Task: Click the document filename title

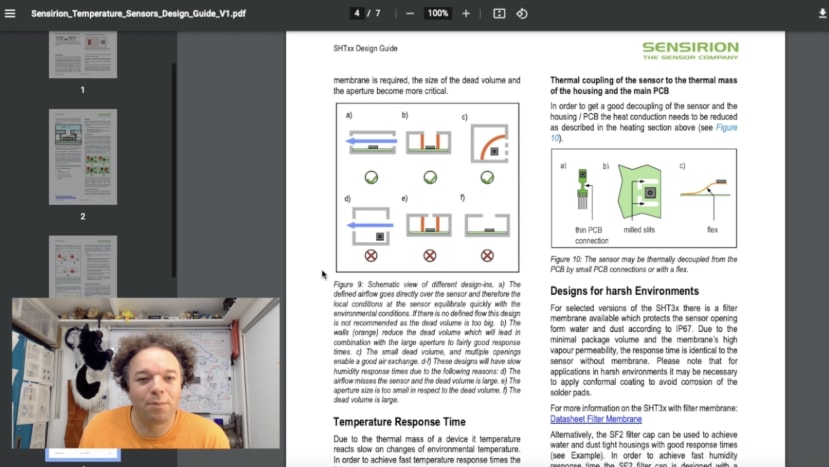Action: tap(139, 13)
